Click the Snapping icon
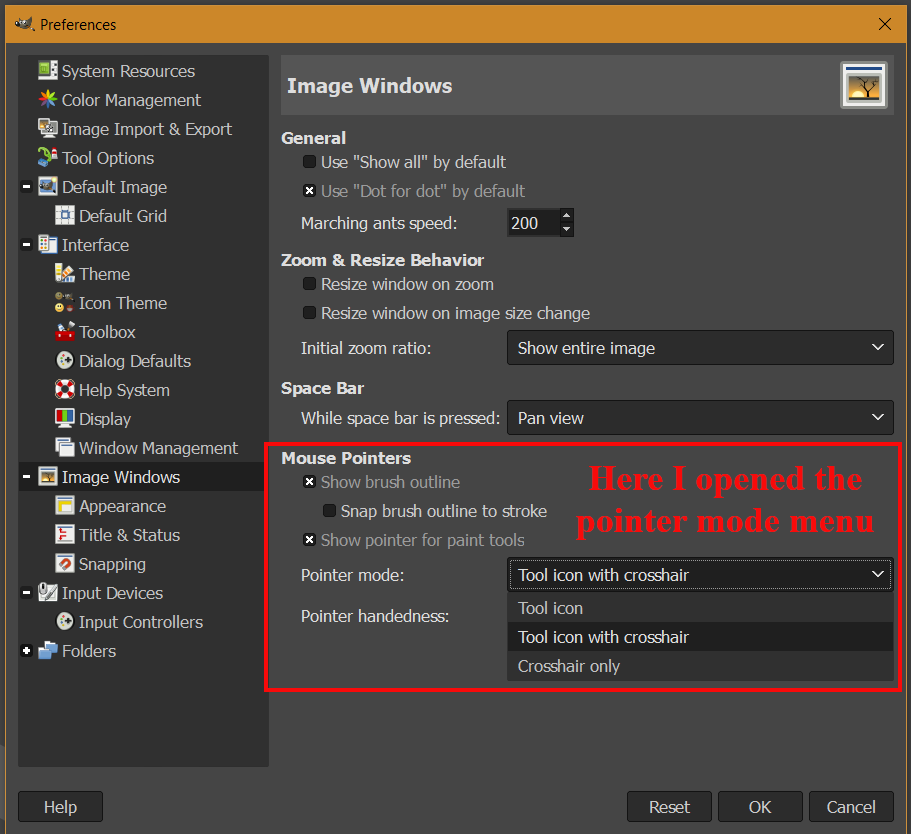Image resolution: width=911 pixels, height=834 pixels. 64,564
